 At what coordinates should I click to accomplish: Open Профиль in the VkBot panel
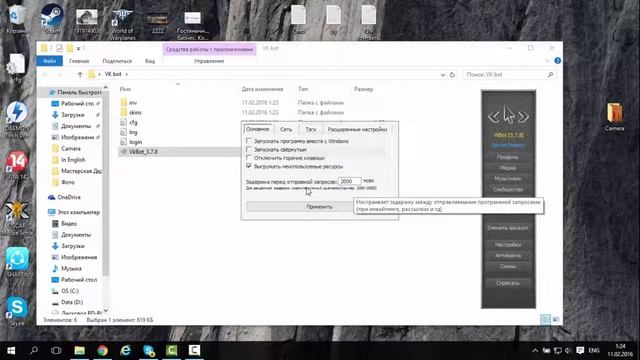click(x=508, y=157)
